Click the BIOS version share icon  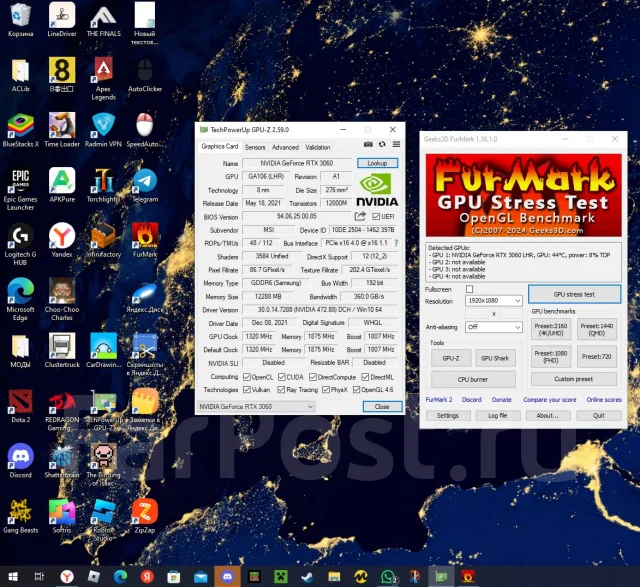(360, 216)
